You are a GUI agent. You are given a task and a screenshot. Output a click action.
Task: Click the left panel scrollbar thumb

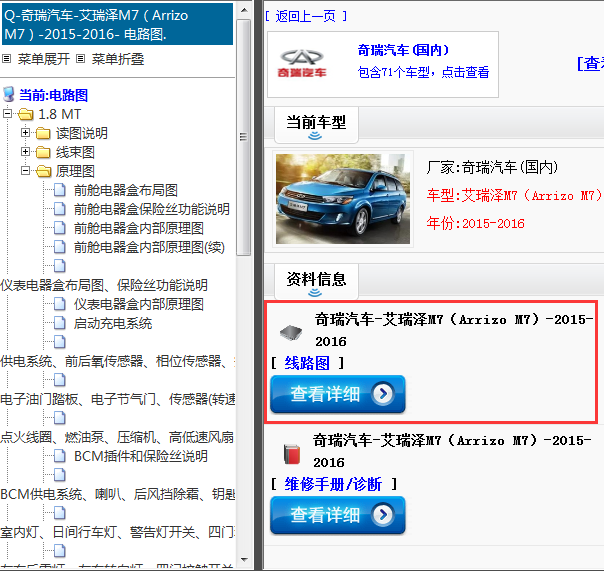[x=243, y=137]
